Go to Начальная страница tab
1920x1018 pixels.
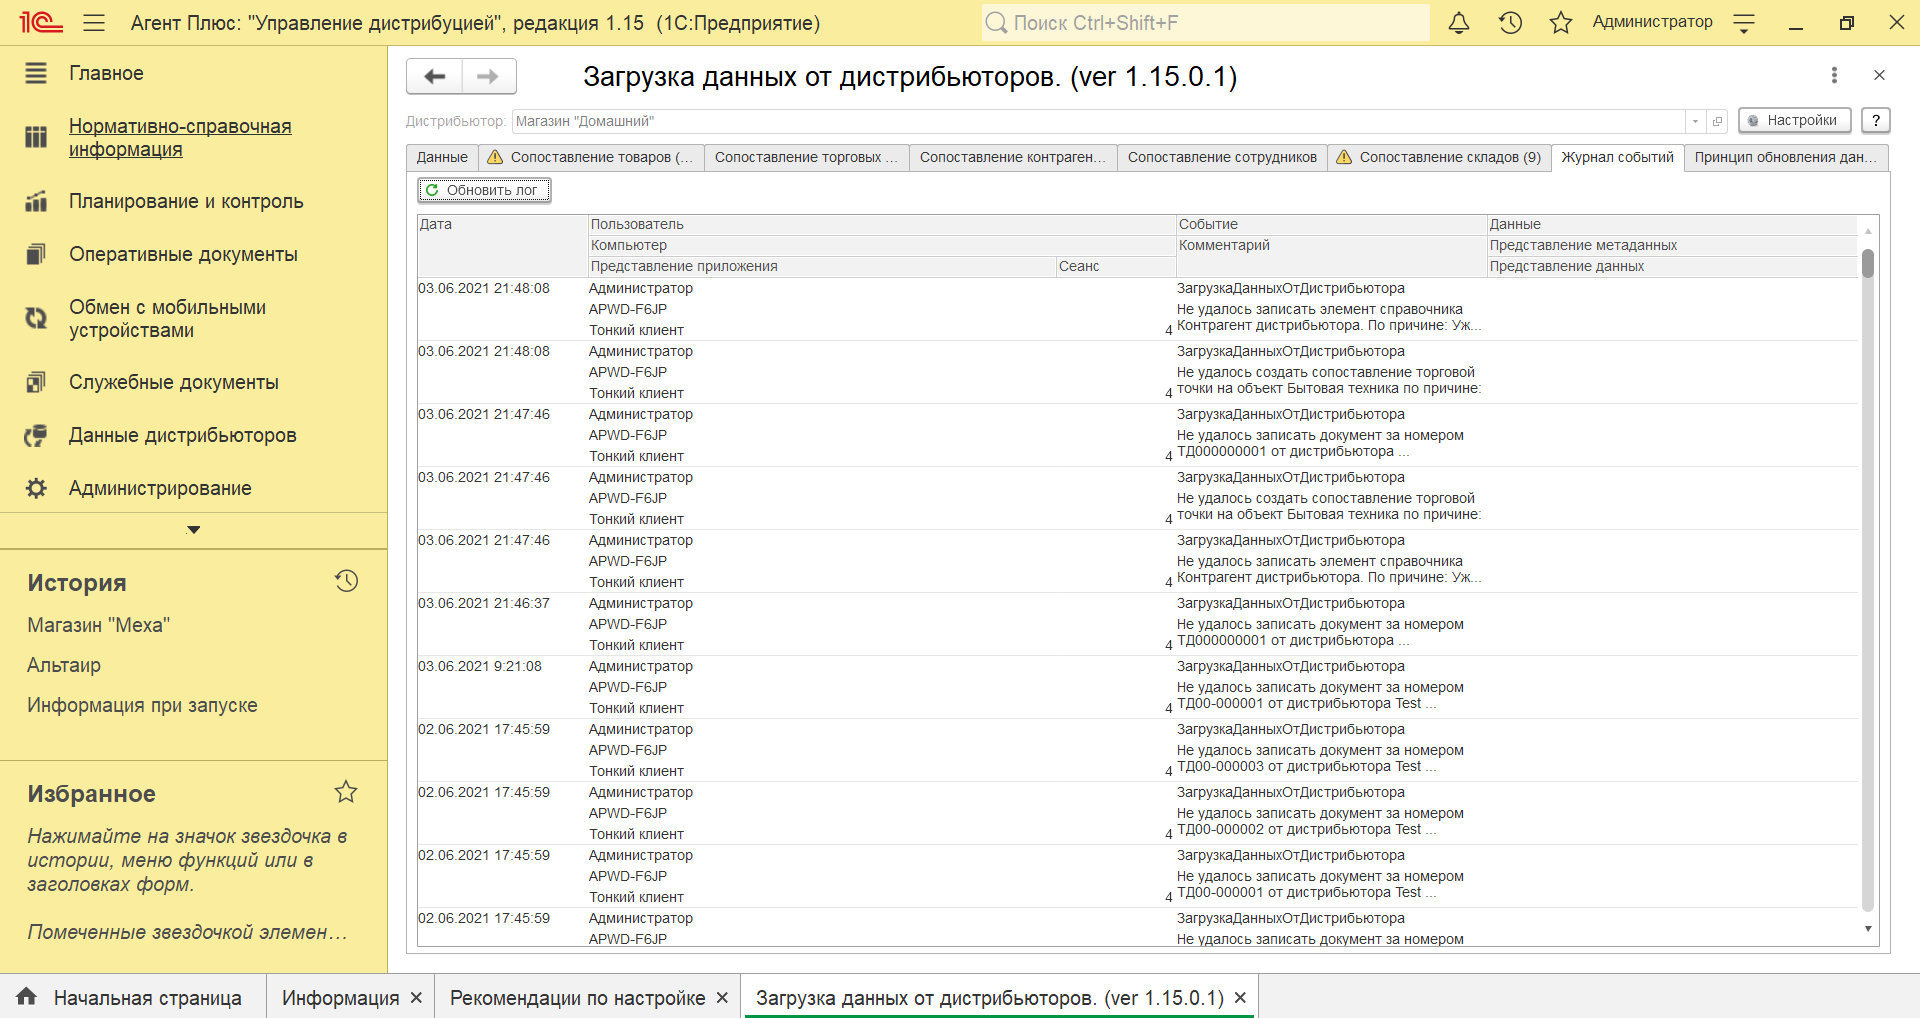(x=132, y=997)
